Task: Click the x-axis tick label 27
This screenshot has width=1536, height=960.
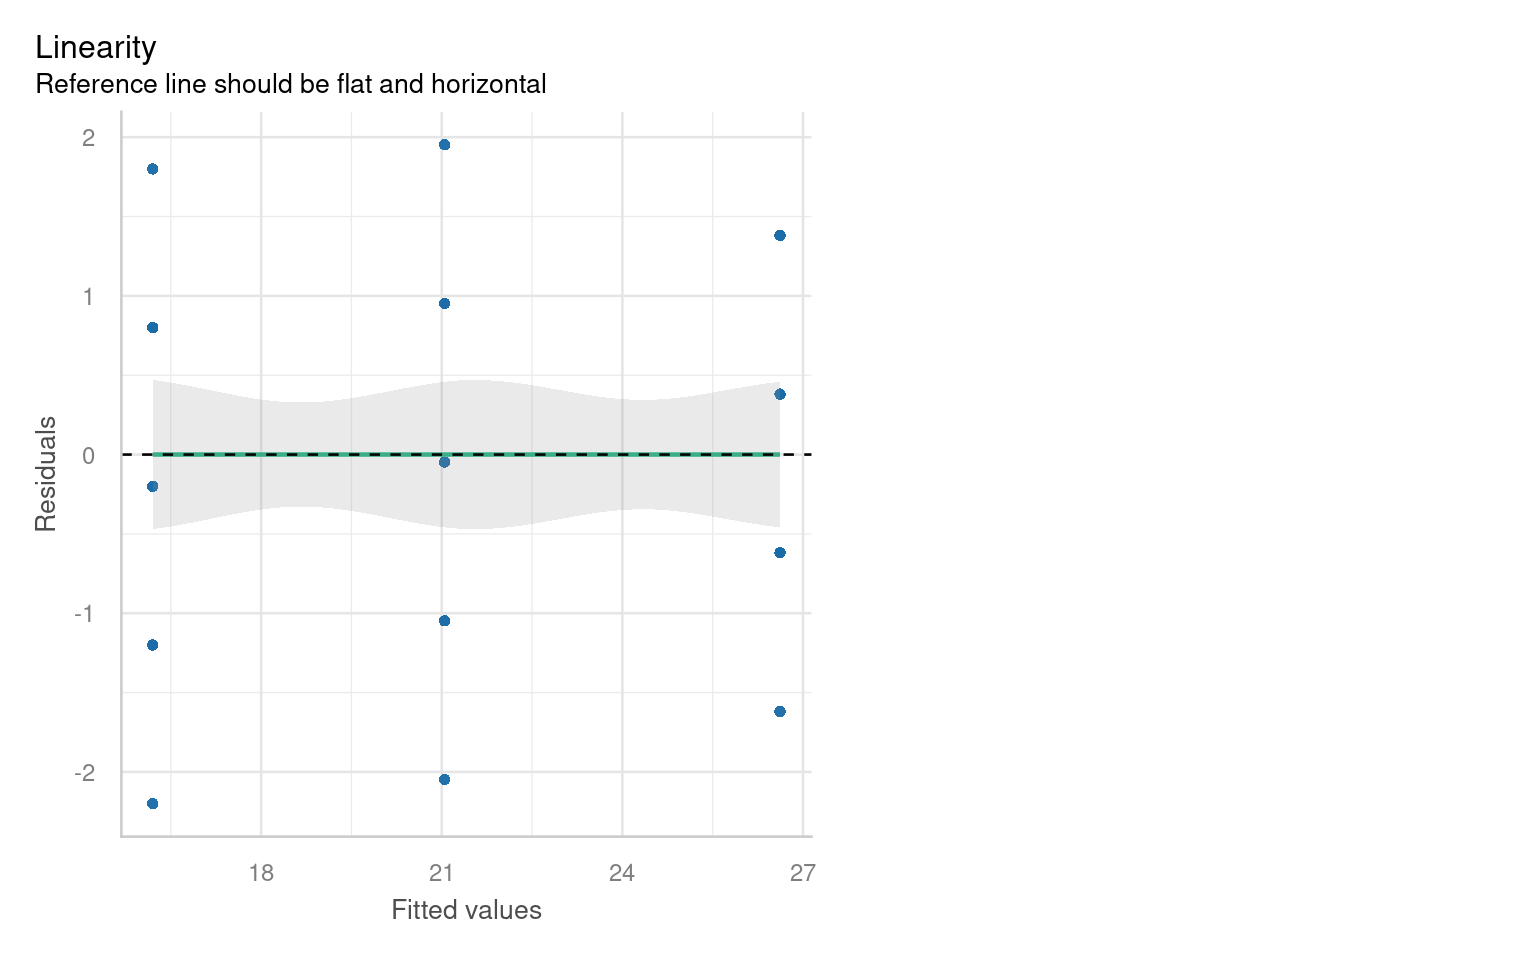Action: pos(802,873)
